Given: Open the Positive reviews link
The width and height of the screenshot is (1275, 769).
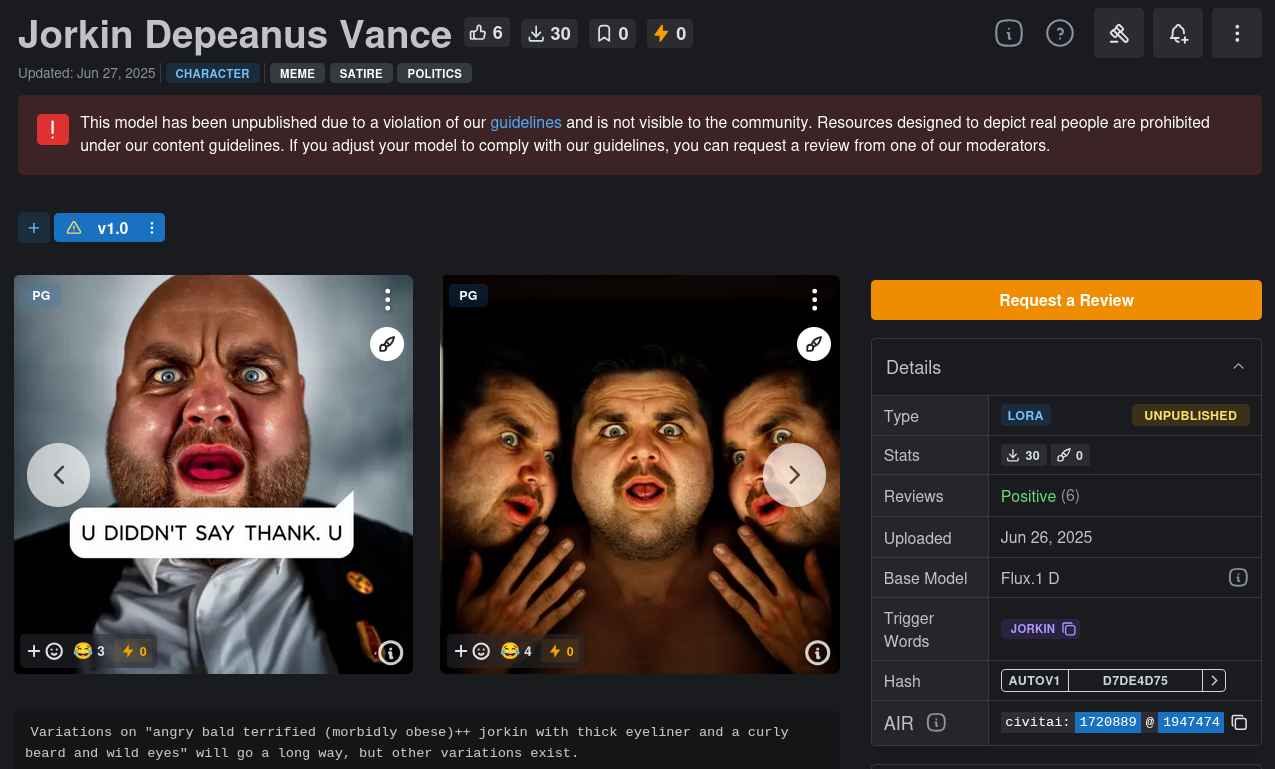Looking at the screenshot, I should 1028,496.
